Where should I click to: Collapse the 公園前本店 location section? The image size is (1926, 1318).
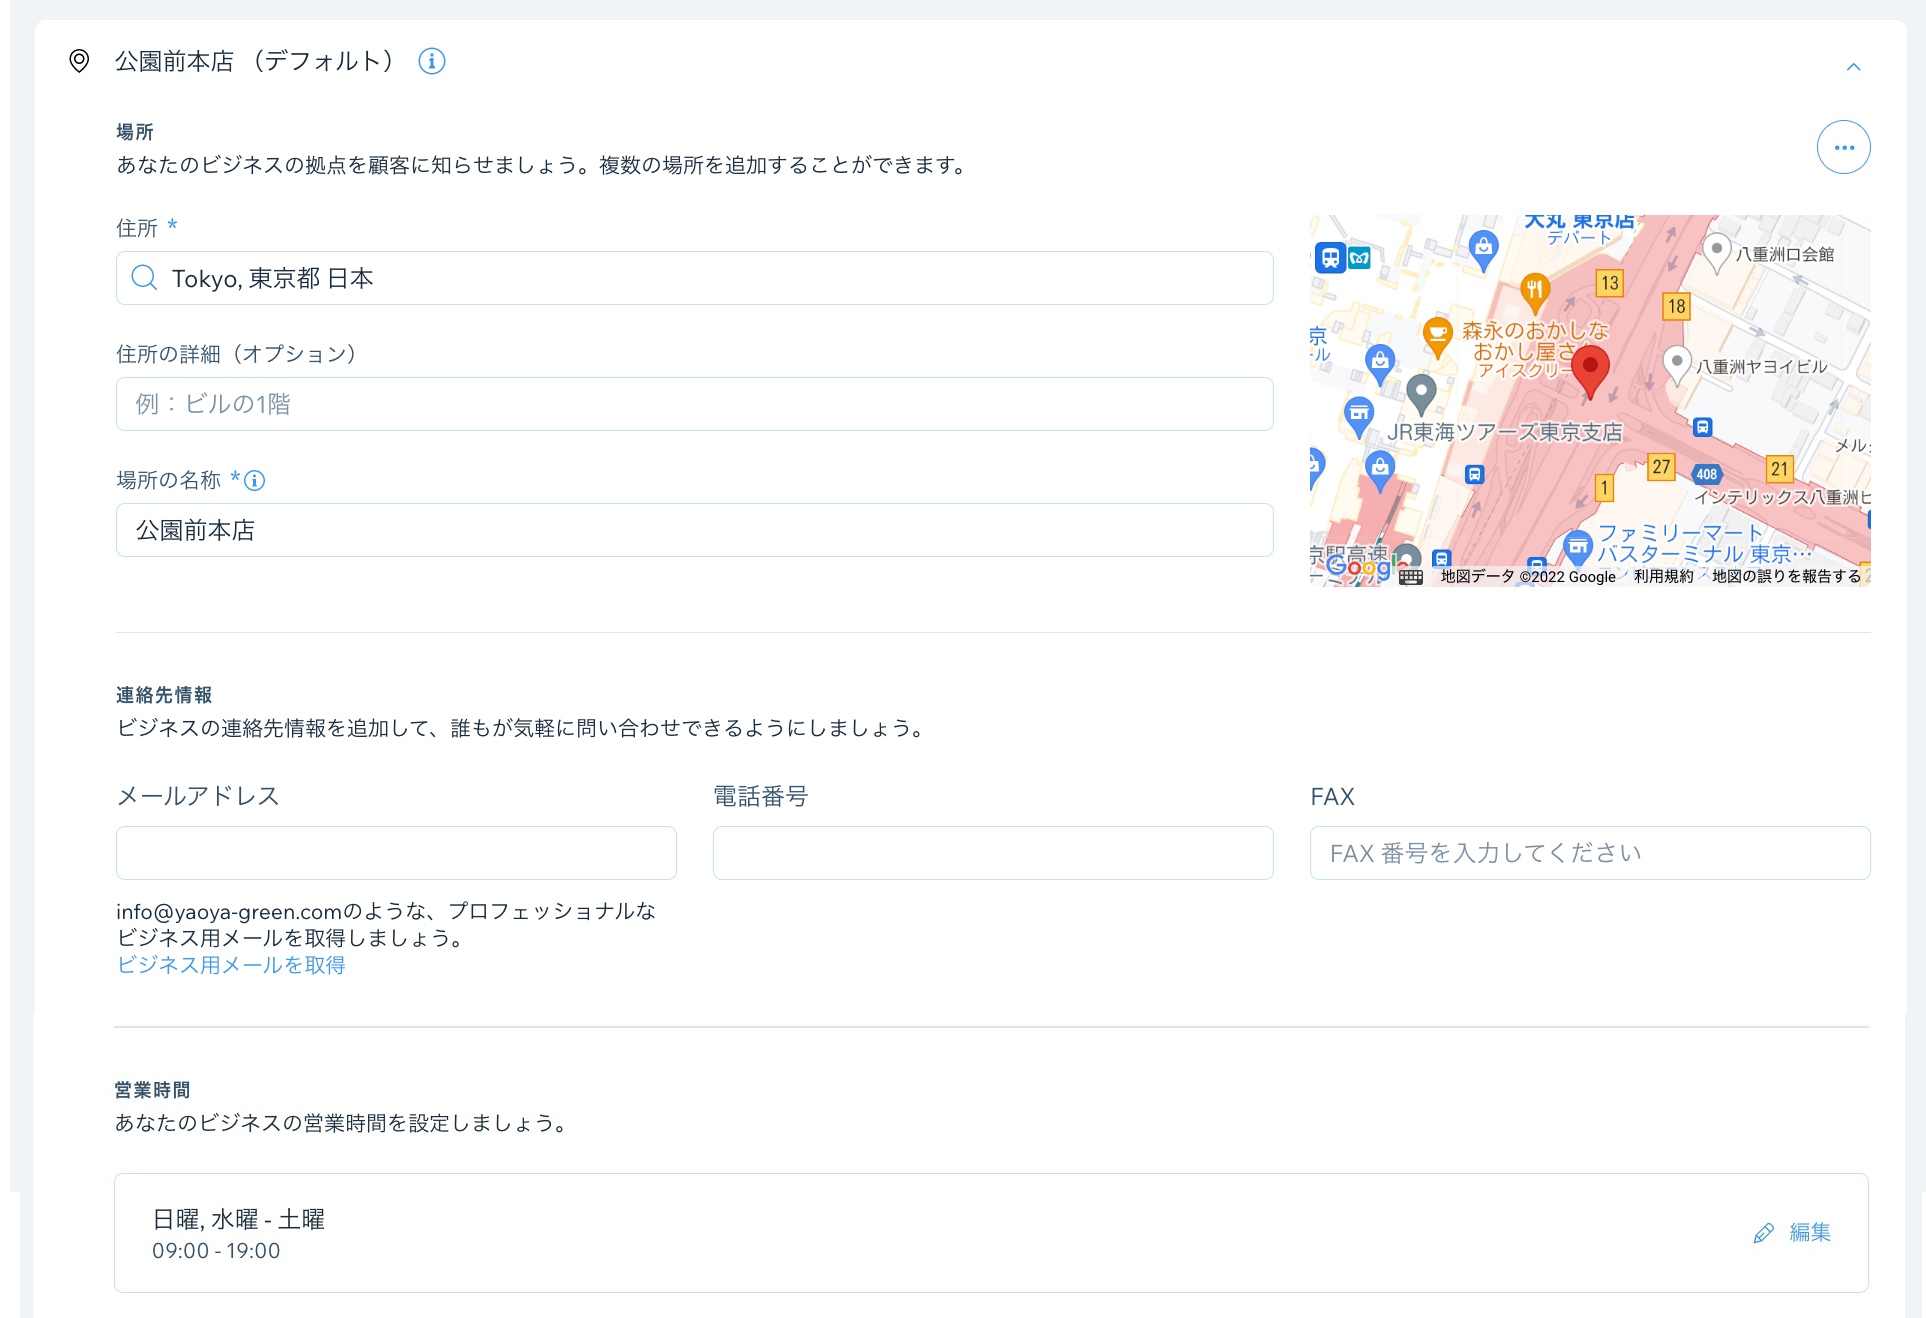click(1853, 67)
